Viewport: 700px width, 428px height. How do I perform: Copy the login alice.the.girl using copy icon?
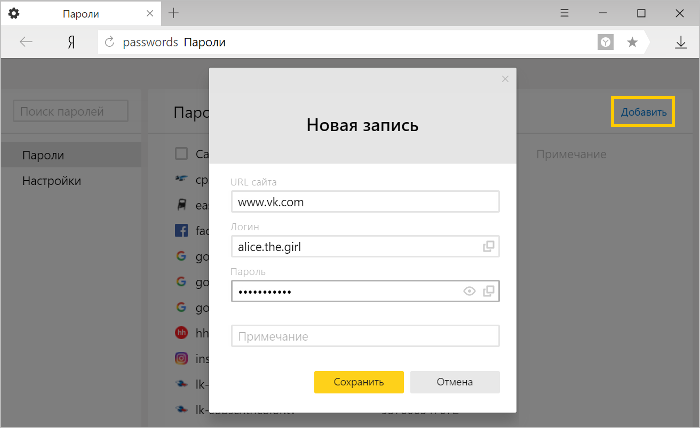point(488,246)
